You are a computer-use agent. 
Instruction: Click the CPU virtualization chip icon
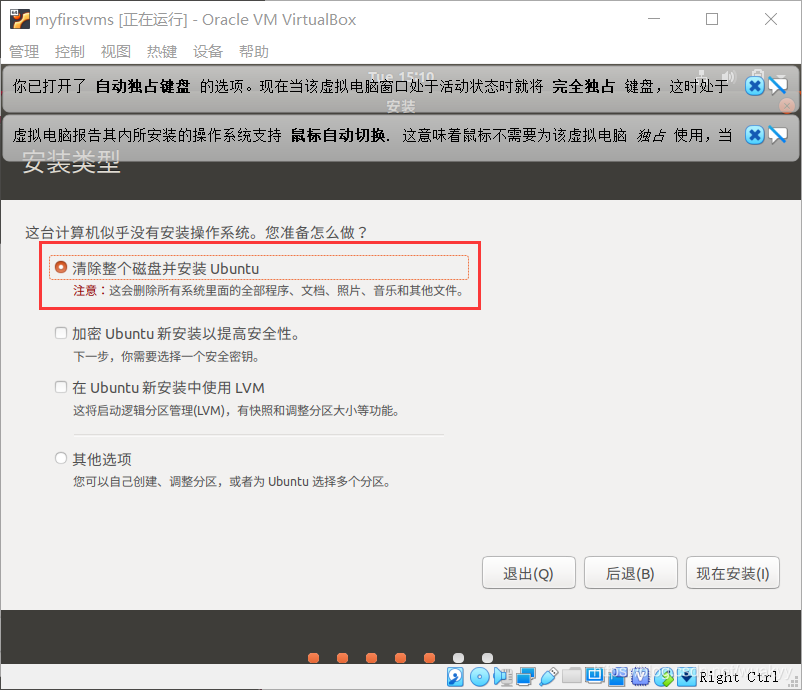tap(640, 677)
